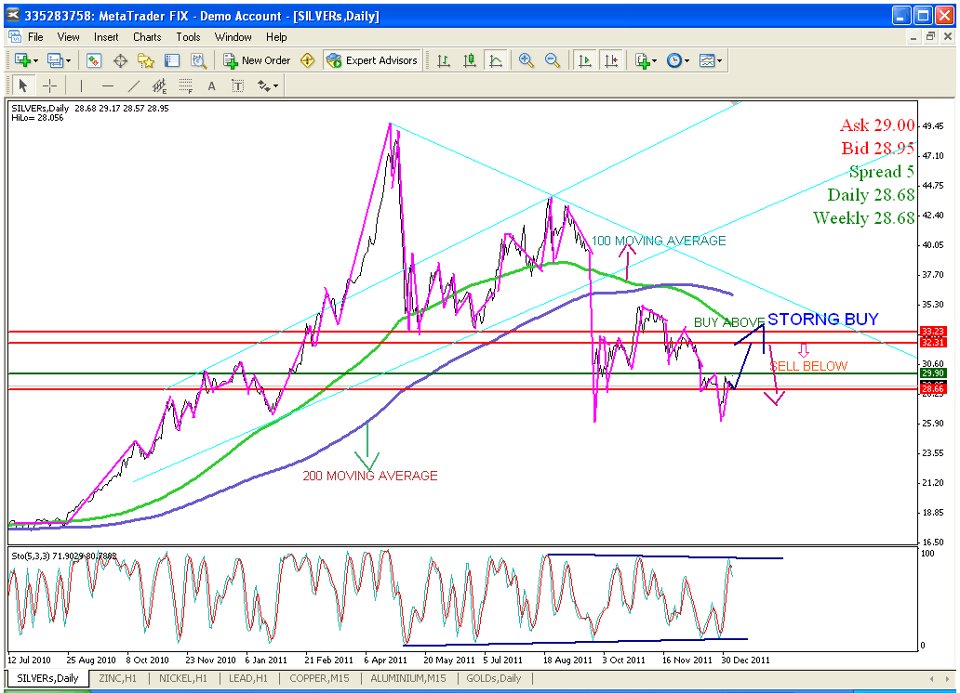Viewport: 960px width, 693px height.
Task: Draw a vertical line tool
Action: 82,86
